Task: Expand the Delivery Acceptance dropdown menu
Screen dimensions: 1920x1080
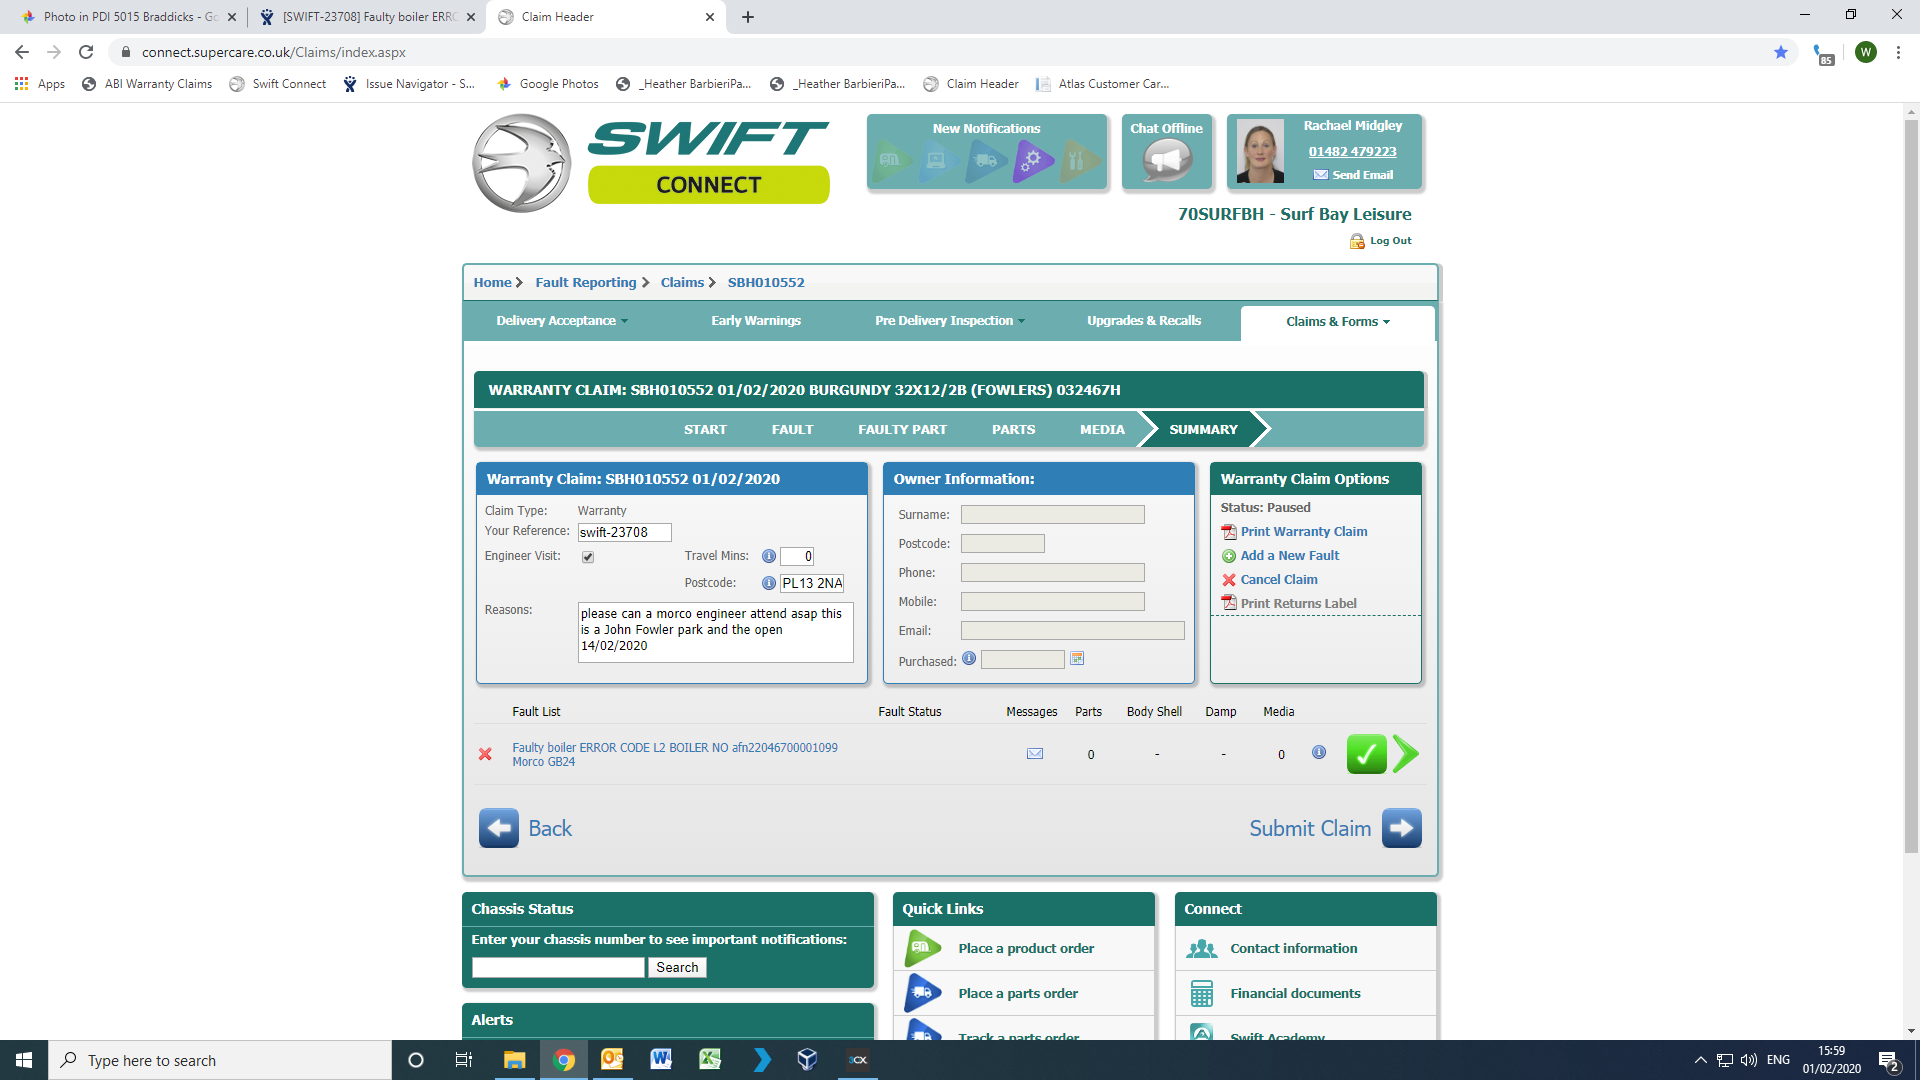Action: pos(562,321)
